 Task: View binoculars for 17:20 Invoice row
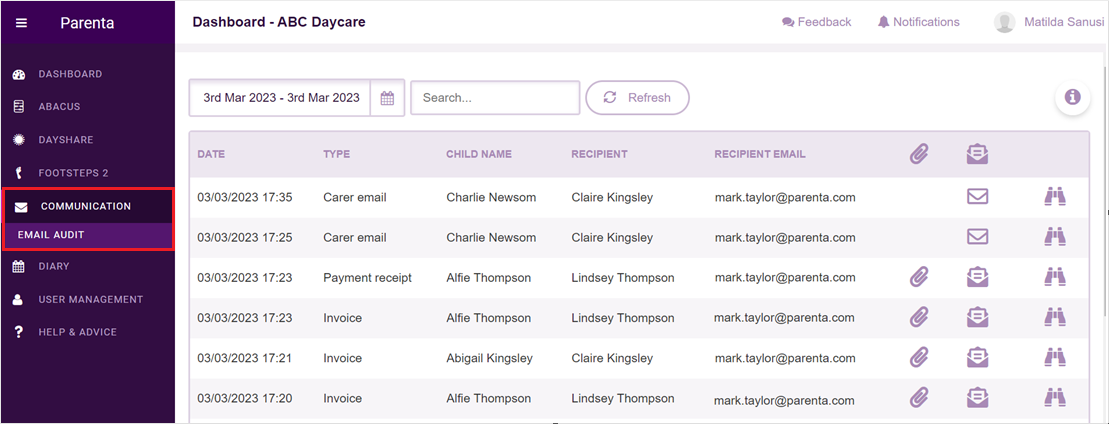[1055, 399]
